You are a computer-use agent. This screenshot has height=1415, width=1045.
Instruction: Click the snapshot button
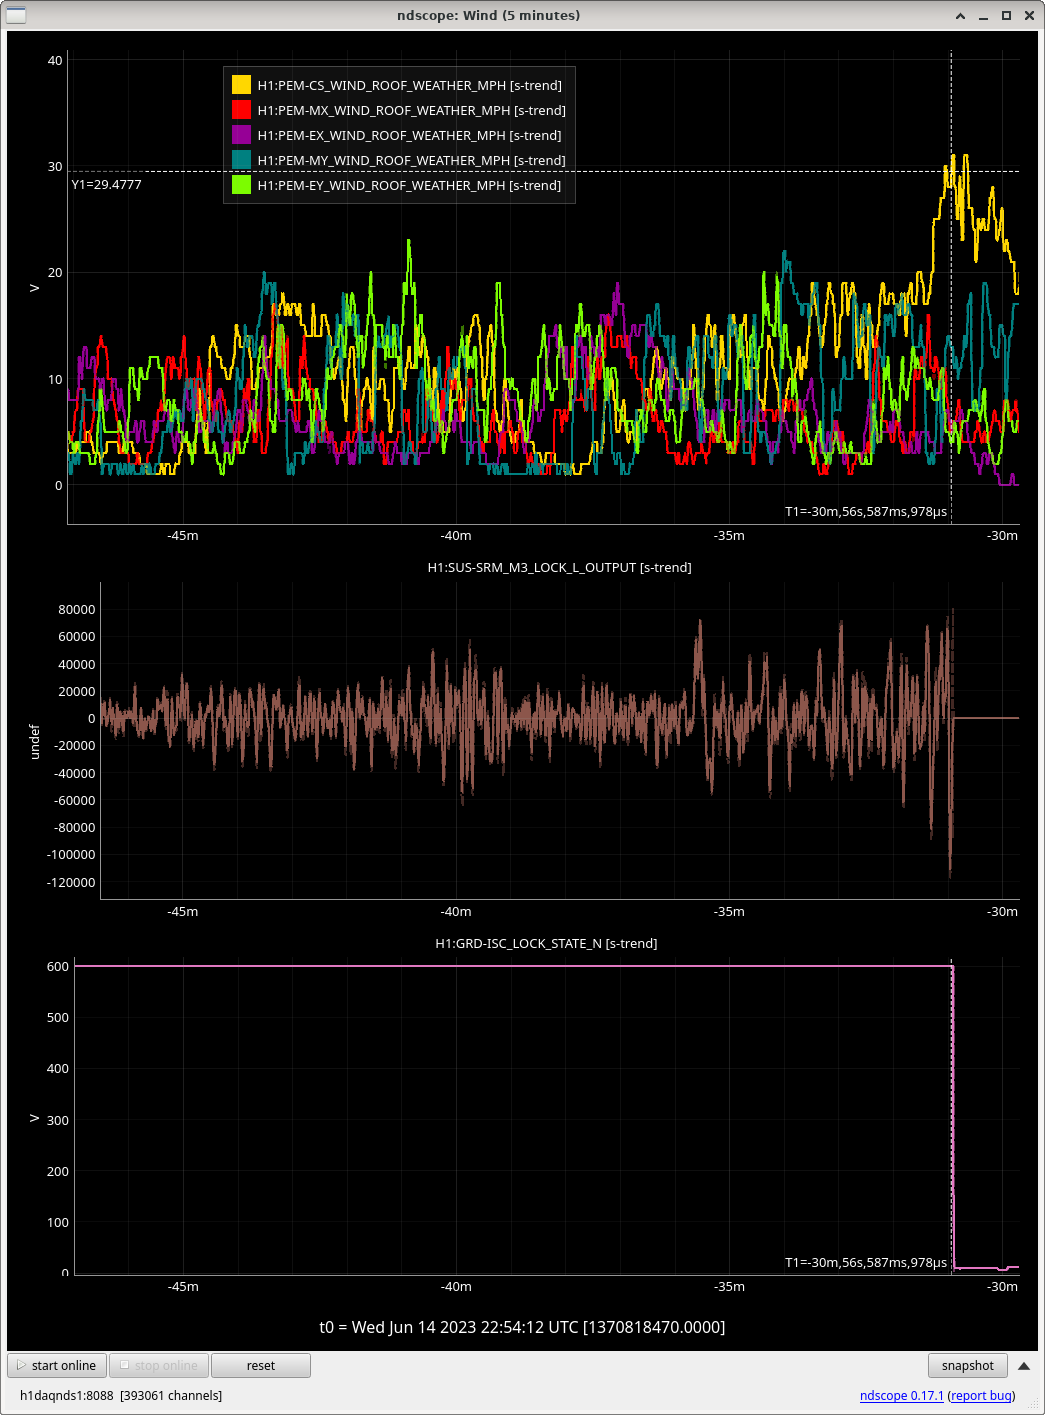click(967, 1365)
